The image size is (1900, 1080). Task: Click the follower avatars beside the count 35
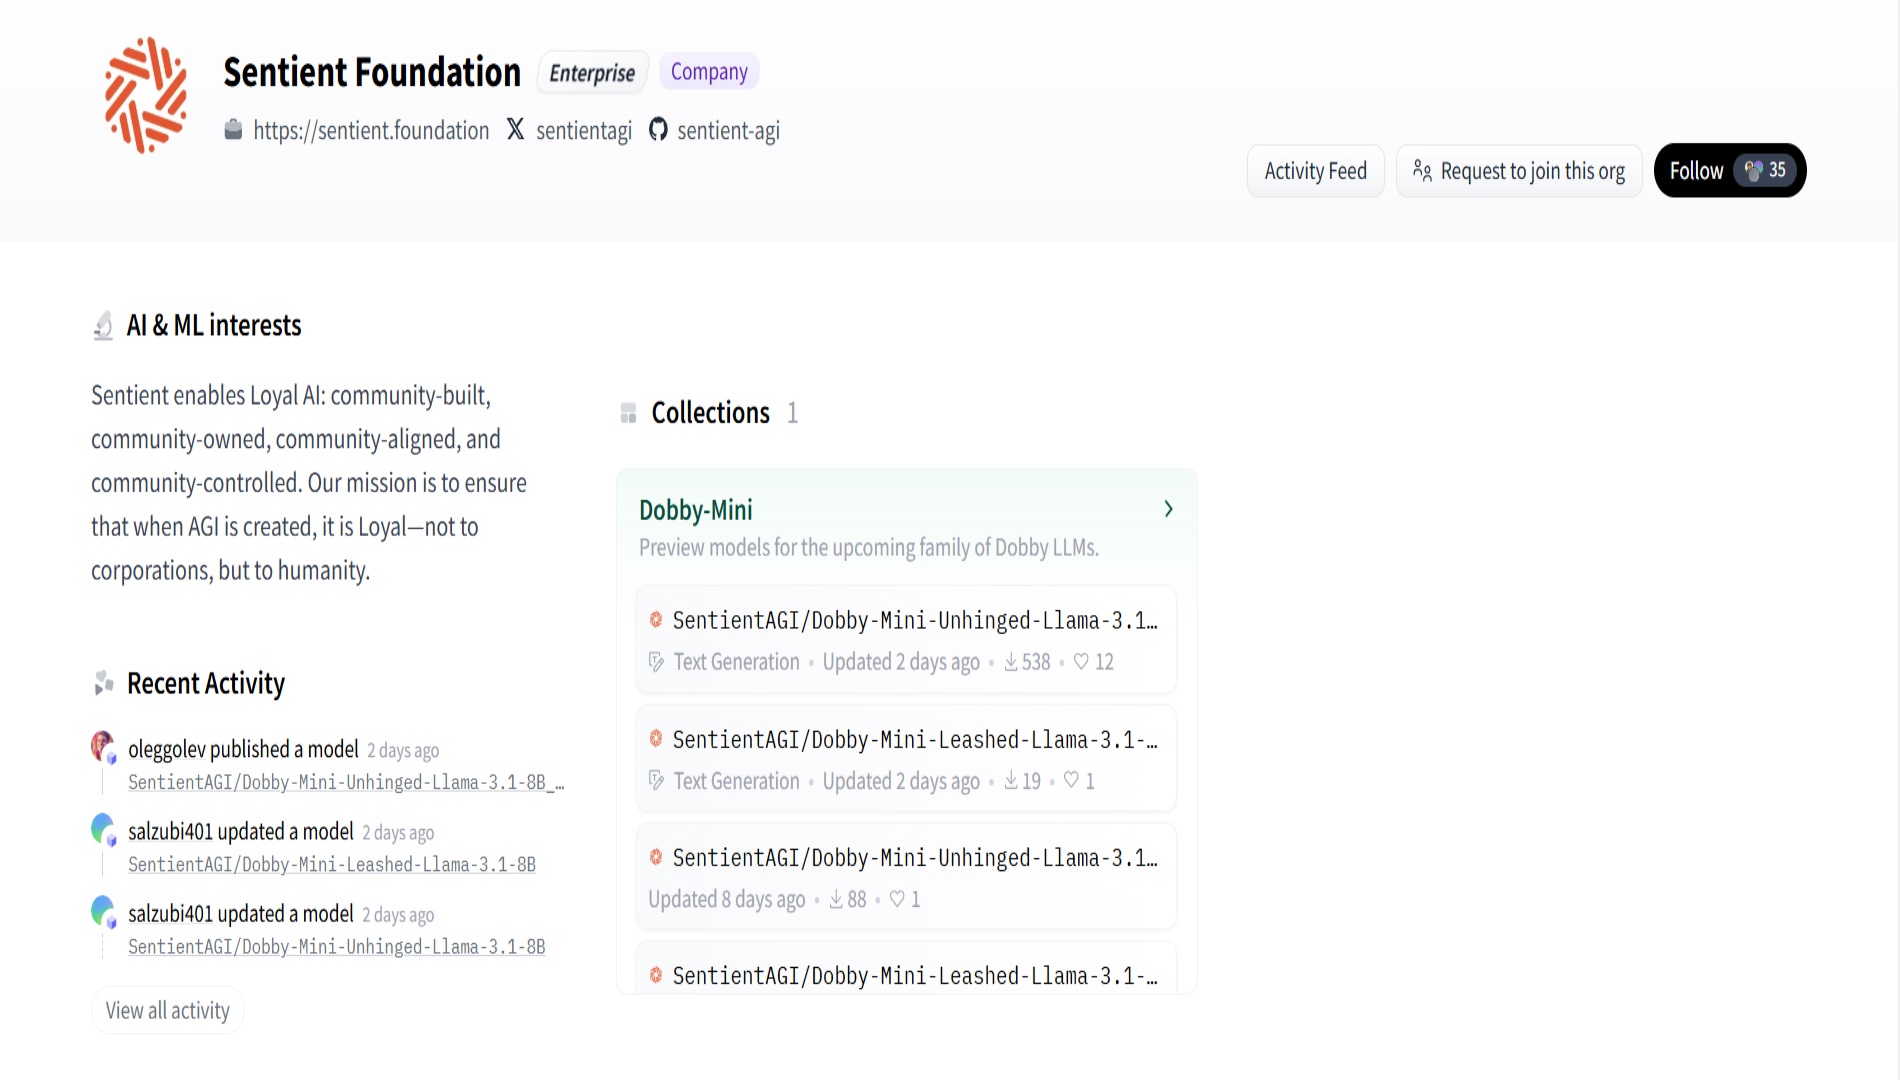1754,170
